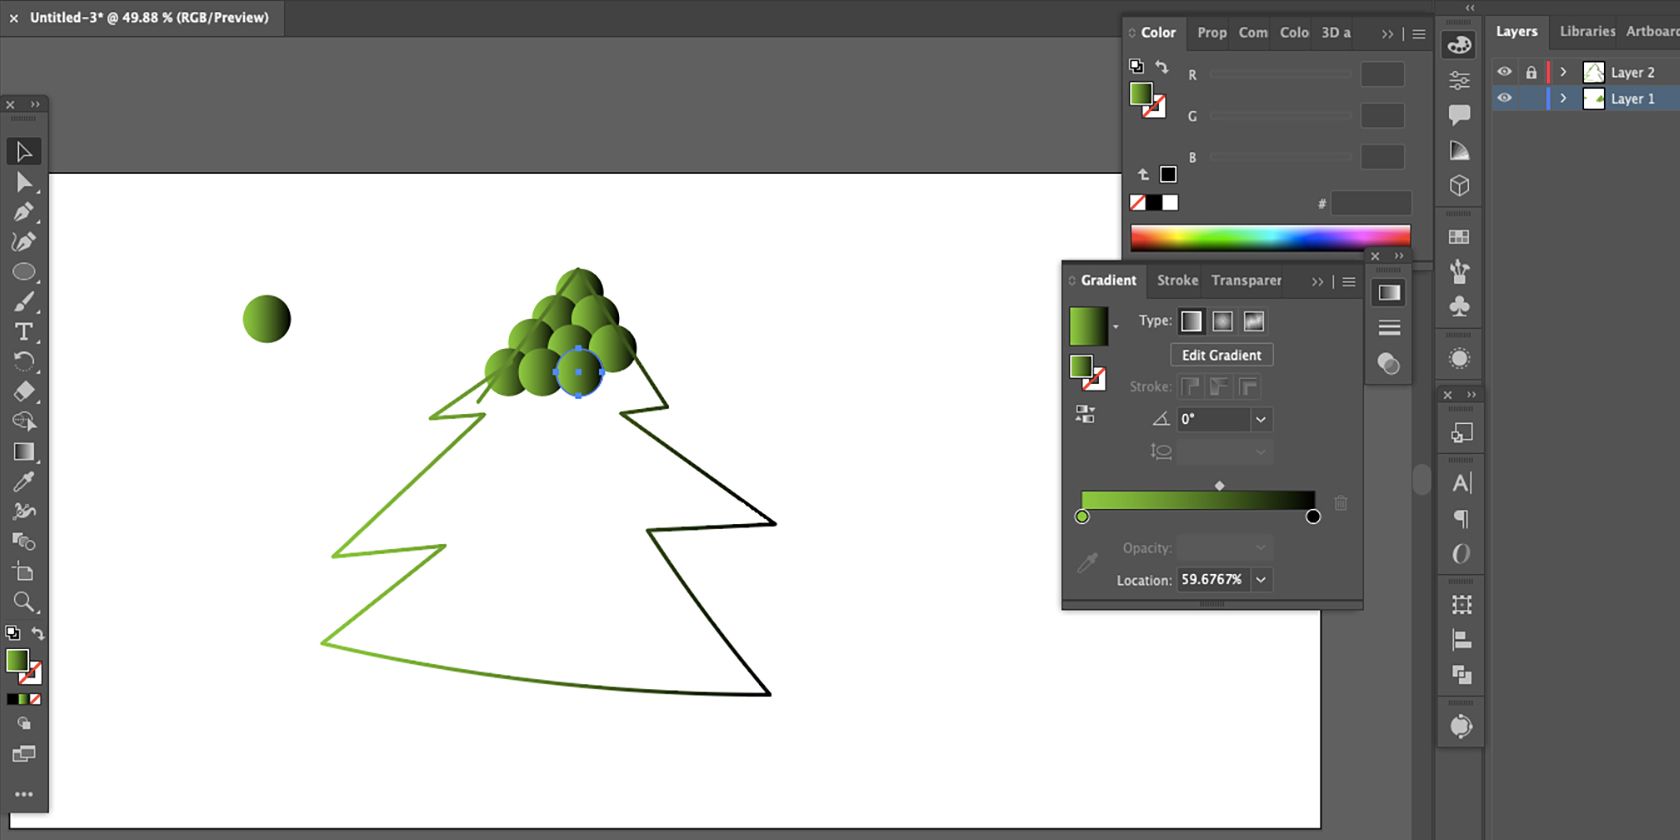
Task: Open gradient preset swatch dropdown arrow
Action: point(1115,327)
